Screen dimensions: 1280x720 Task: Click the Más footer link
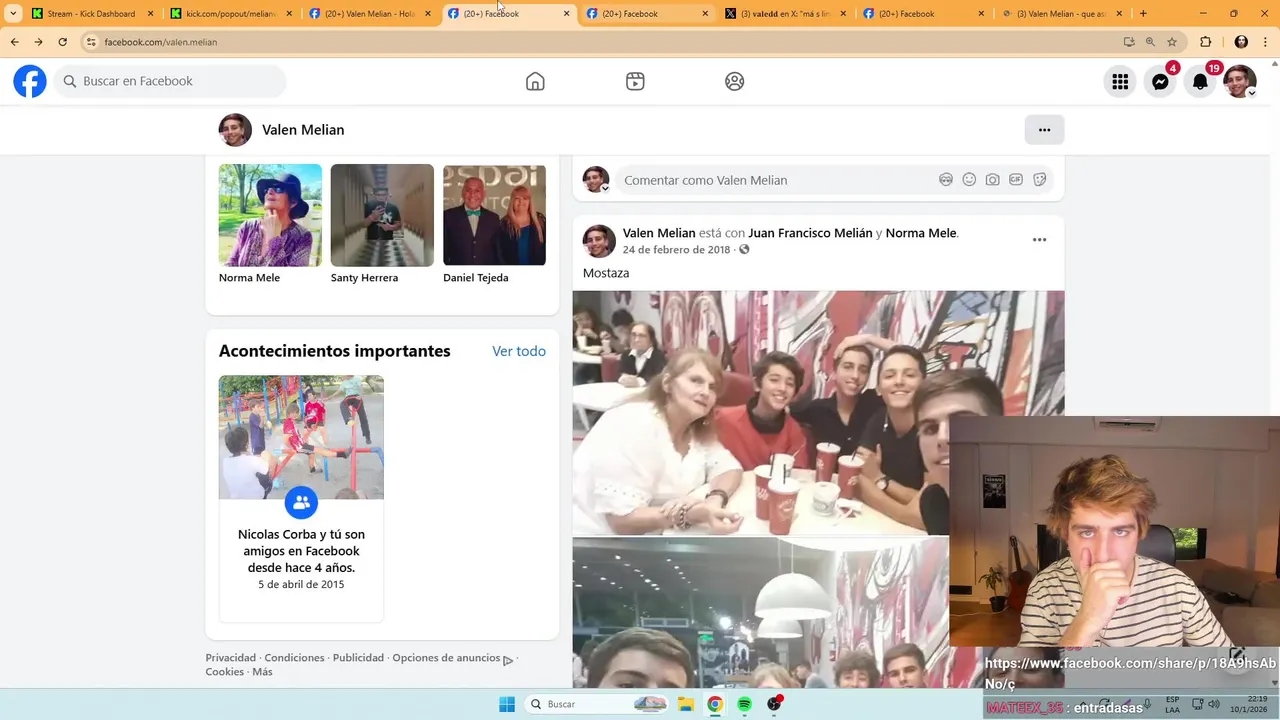point(262,672)
